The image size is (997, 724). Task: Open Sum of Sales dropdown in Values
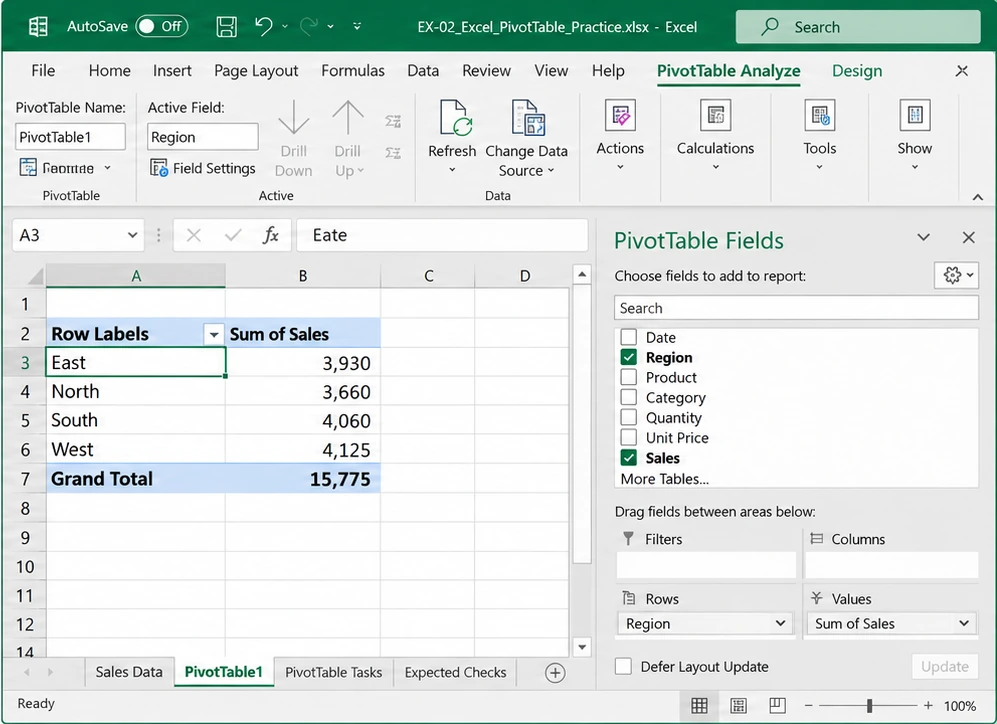point(963,624)
